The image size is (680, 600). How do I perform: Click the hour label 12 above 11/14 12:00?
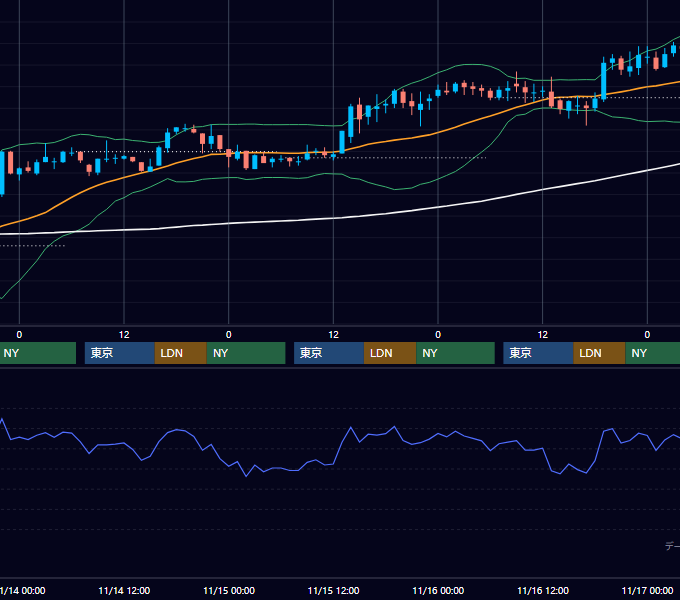[124, 335]
